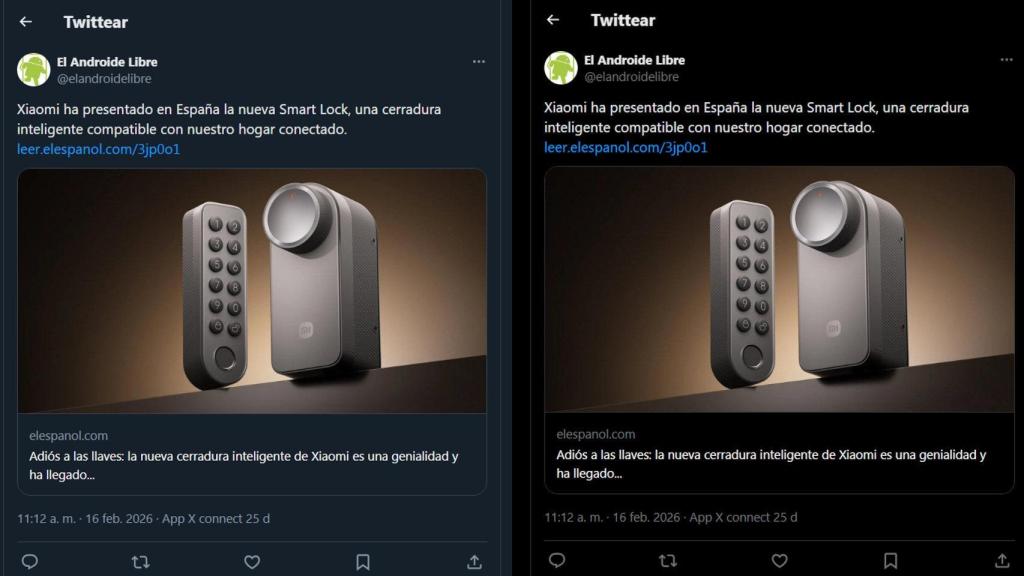Click the Twittear header title
This screenshot has height=576, width=1024.
point(94,21)
